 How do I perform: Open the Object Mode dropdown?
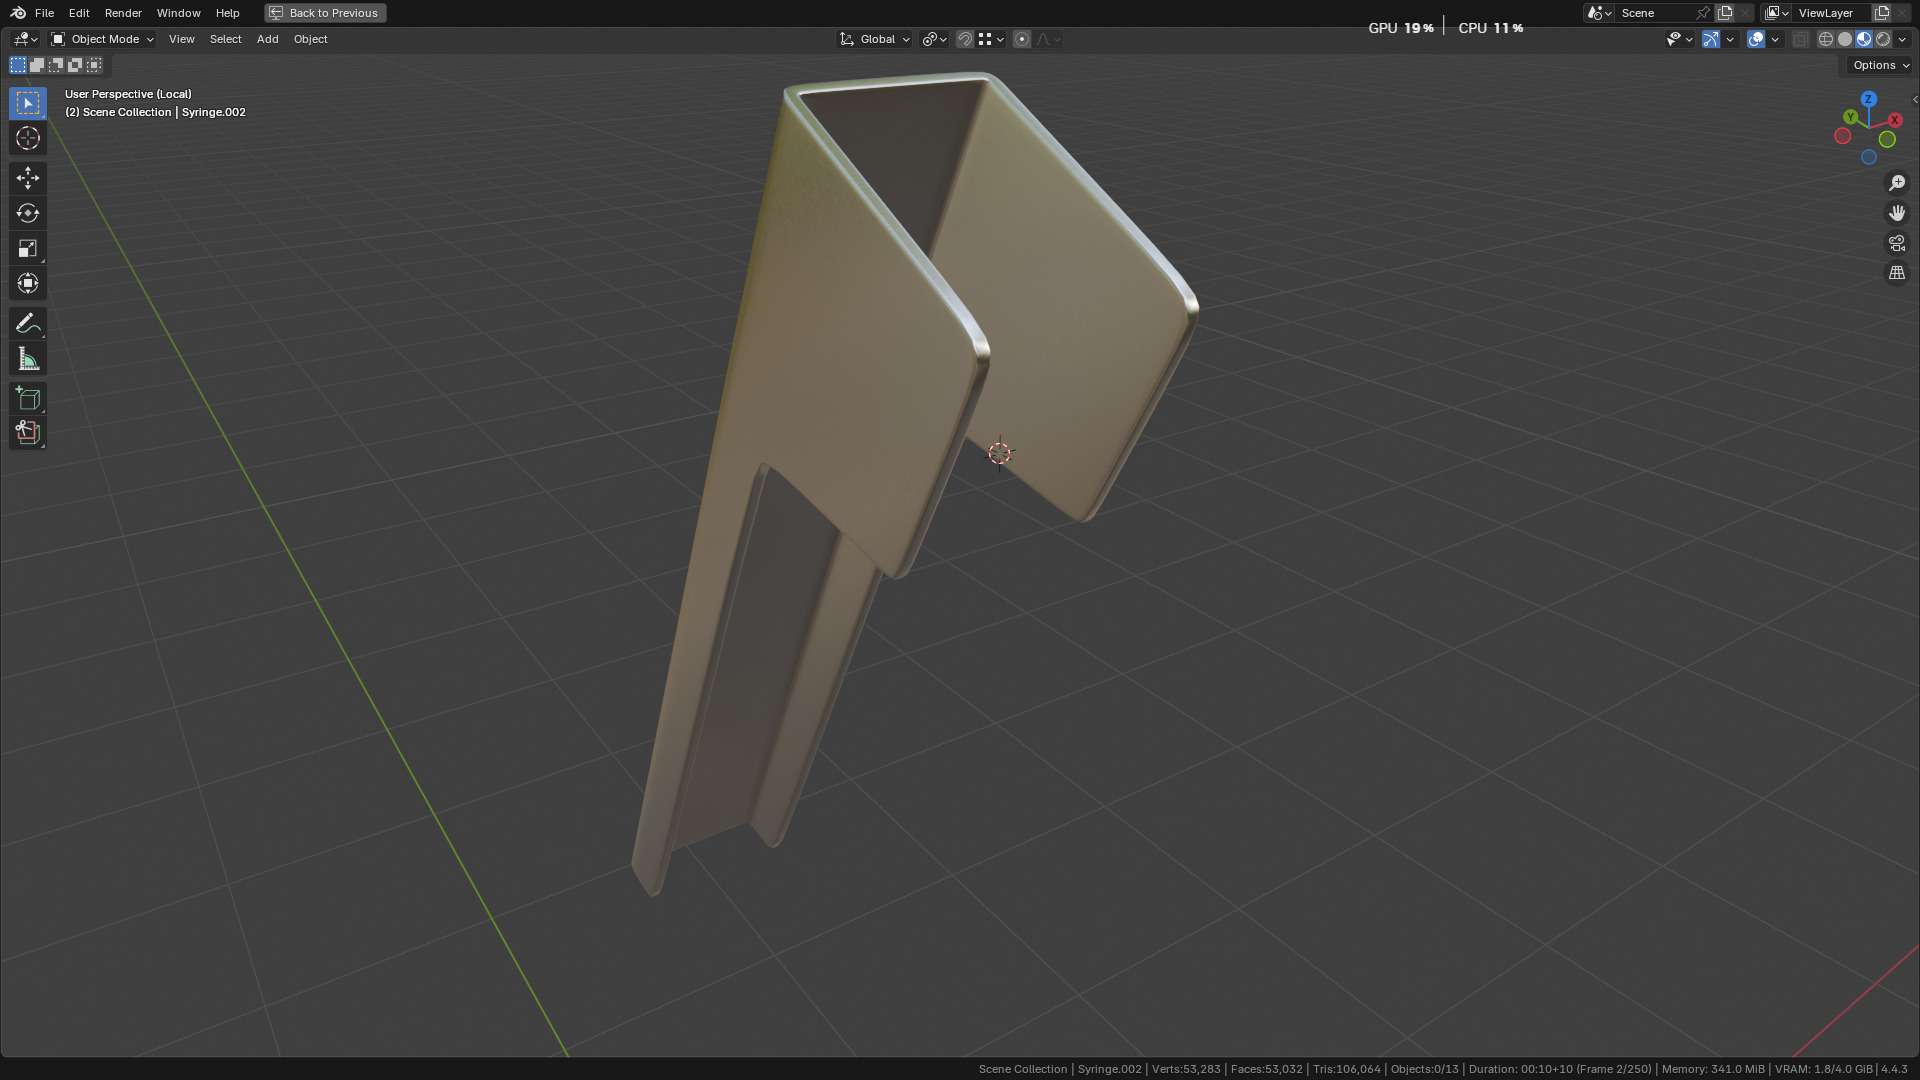point(103,39)
